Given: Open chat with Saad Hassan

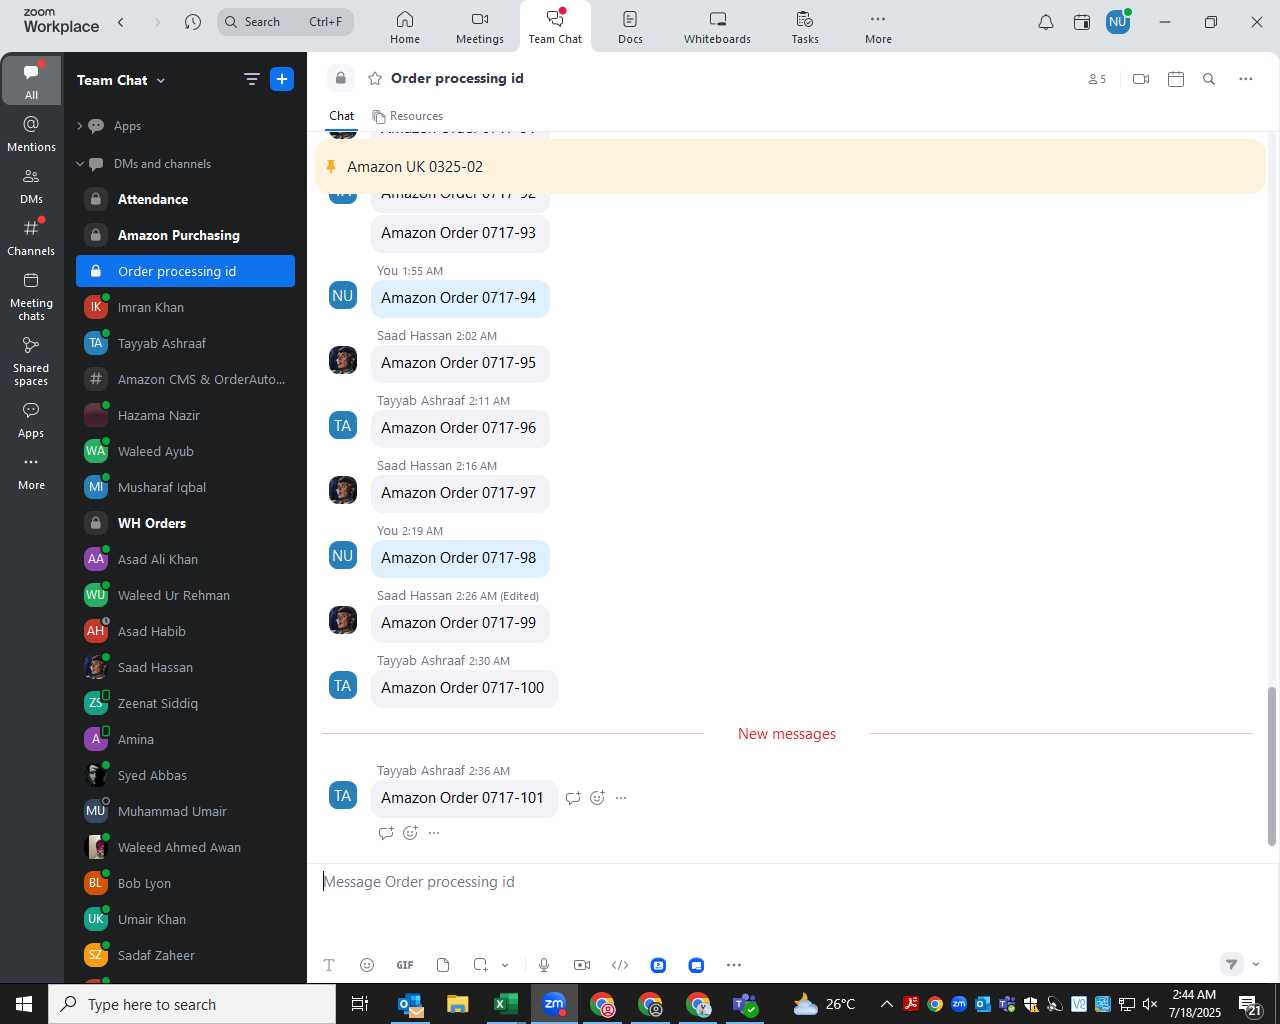Looking at the screenshot, I should (x=185, y=667).
